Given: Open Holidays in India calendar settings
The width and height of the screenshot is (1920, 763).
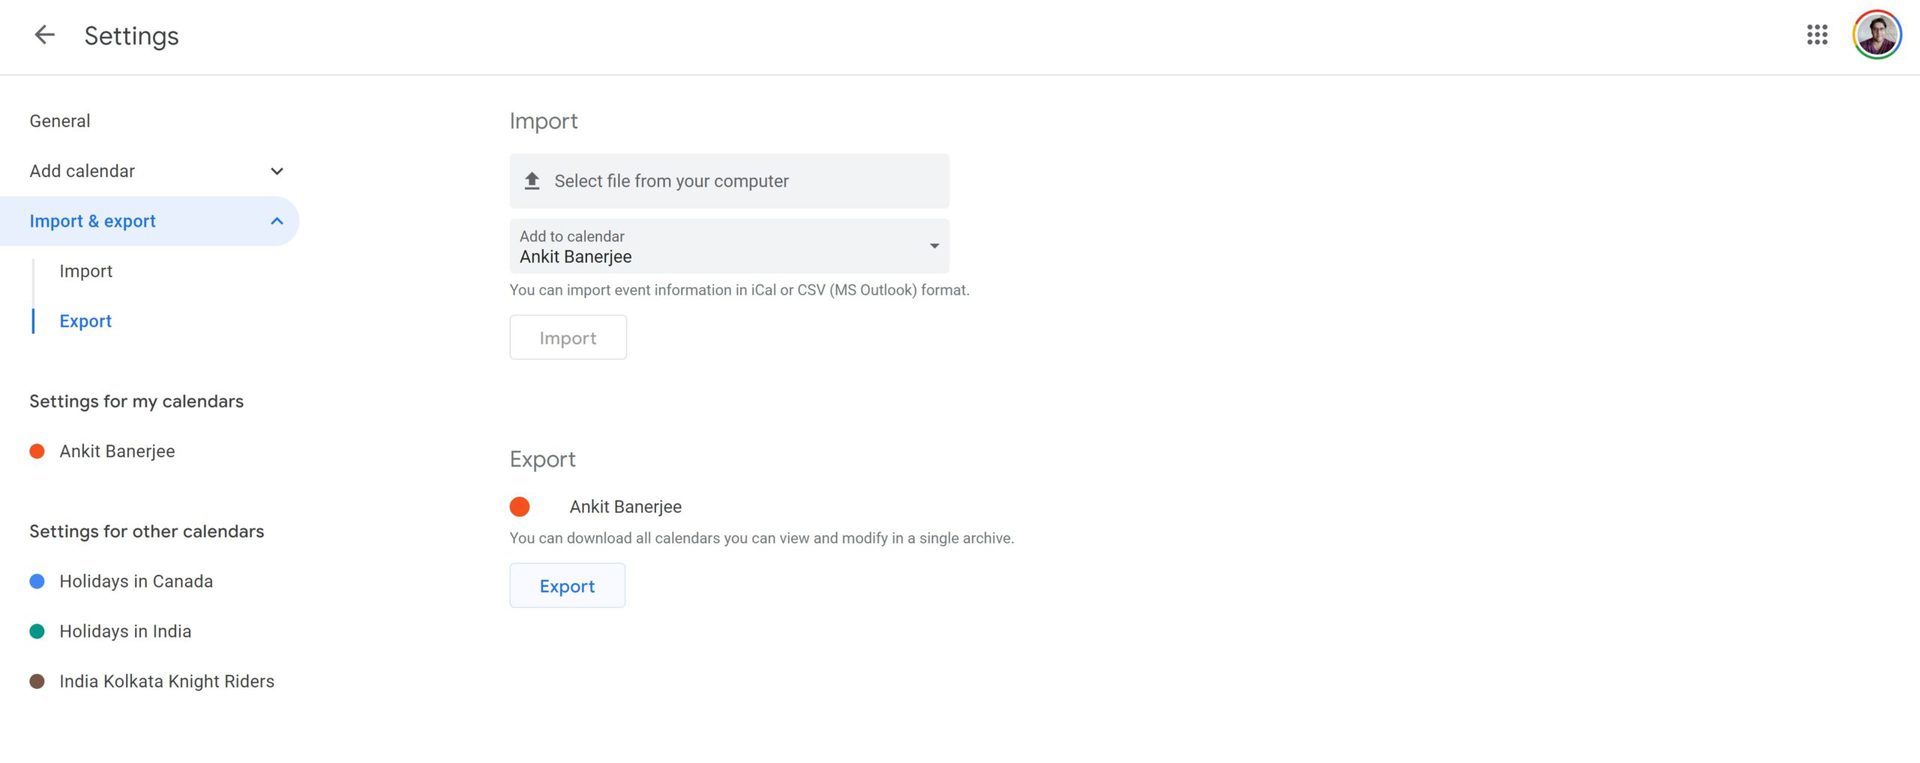Looking at the screenshot, I should click(125, 631).
